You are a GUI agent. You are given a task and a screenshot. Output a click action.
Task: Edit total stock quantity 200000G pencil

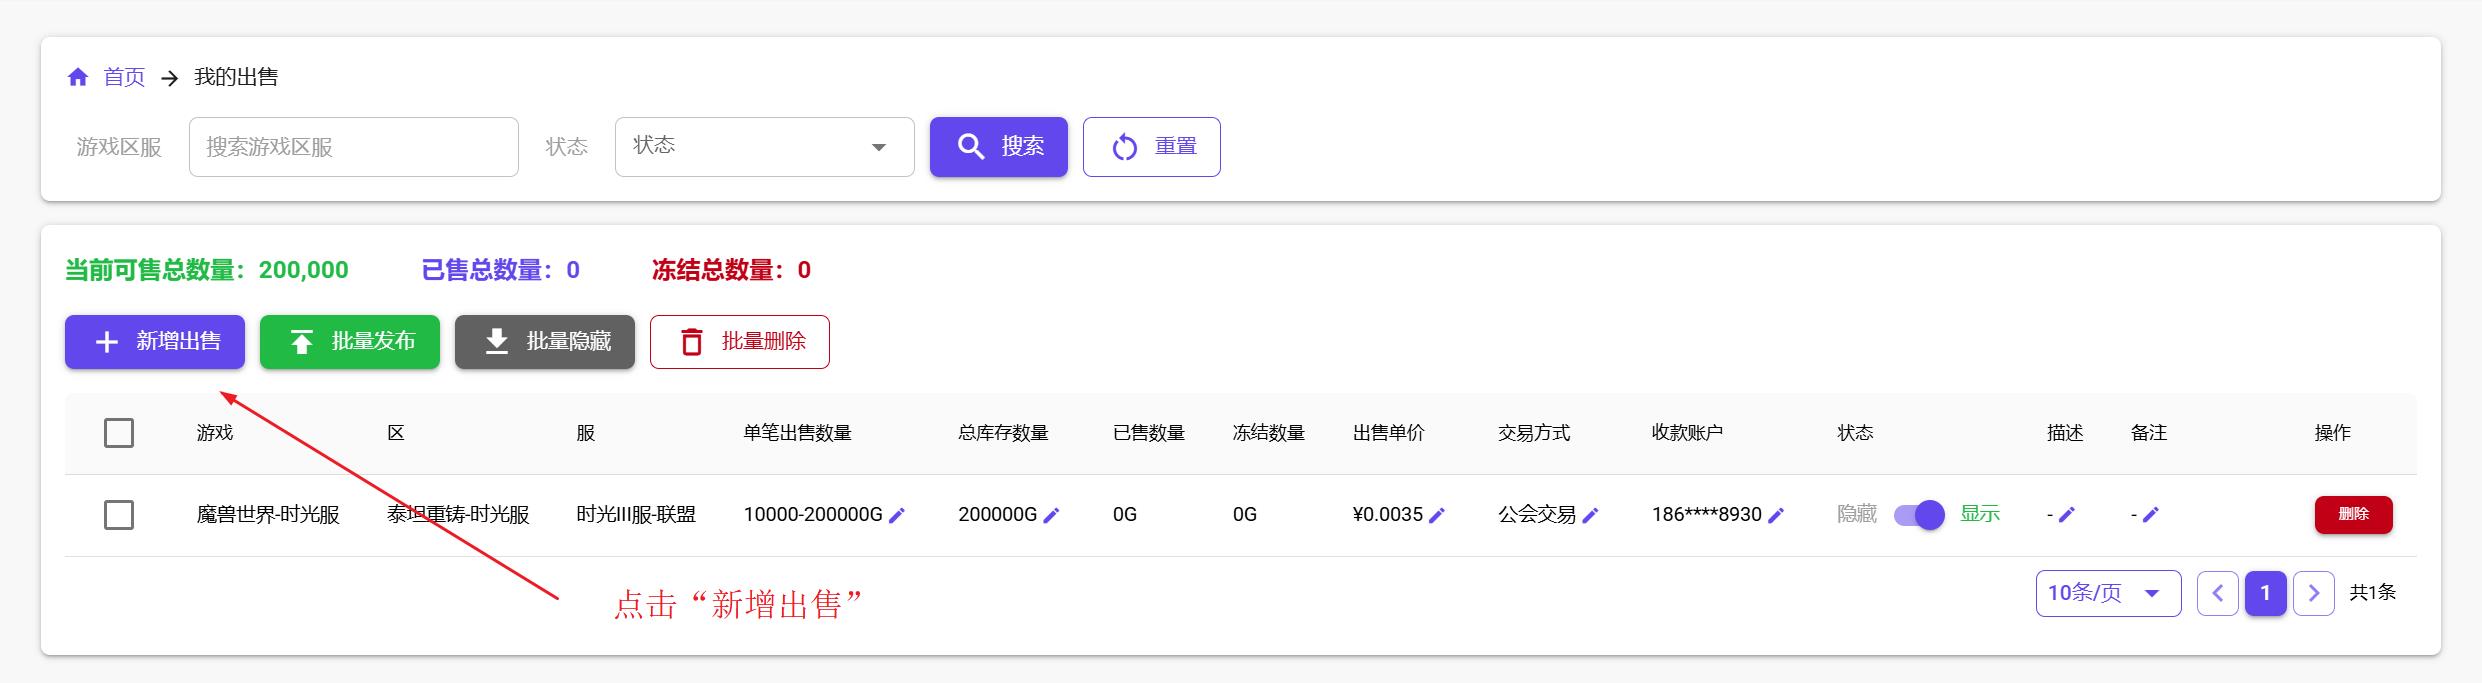pyautogui.click(x=1051, y=515)
